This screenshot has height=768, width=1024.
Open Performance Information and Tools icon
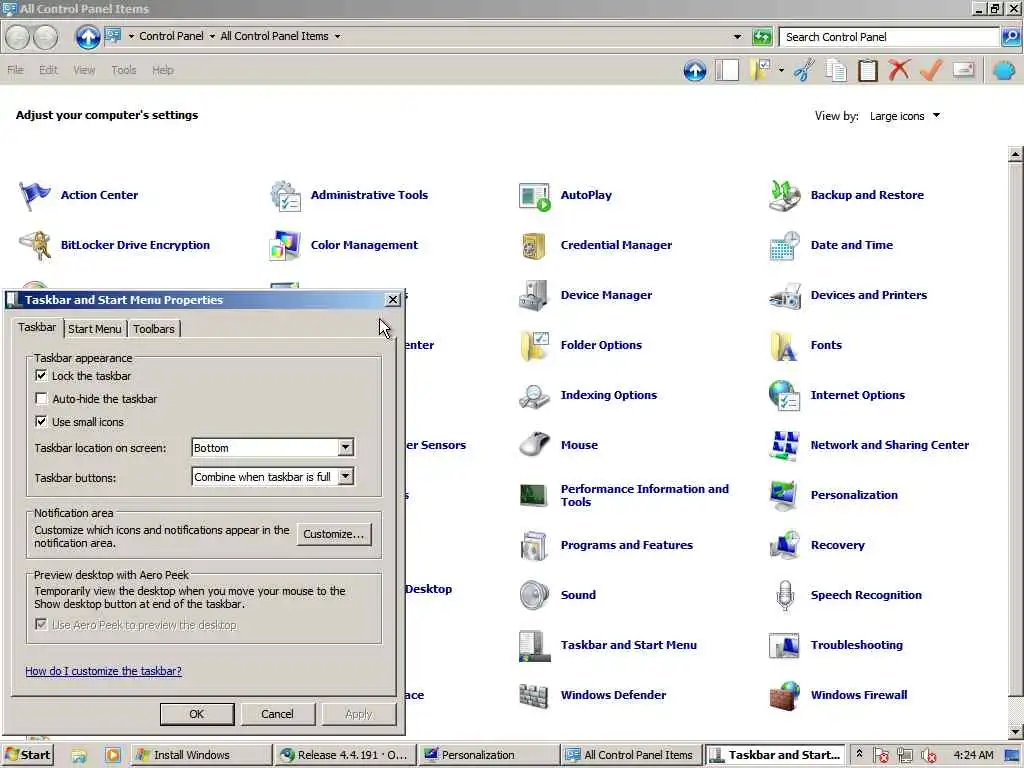click(x=535, y=495)
